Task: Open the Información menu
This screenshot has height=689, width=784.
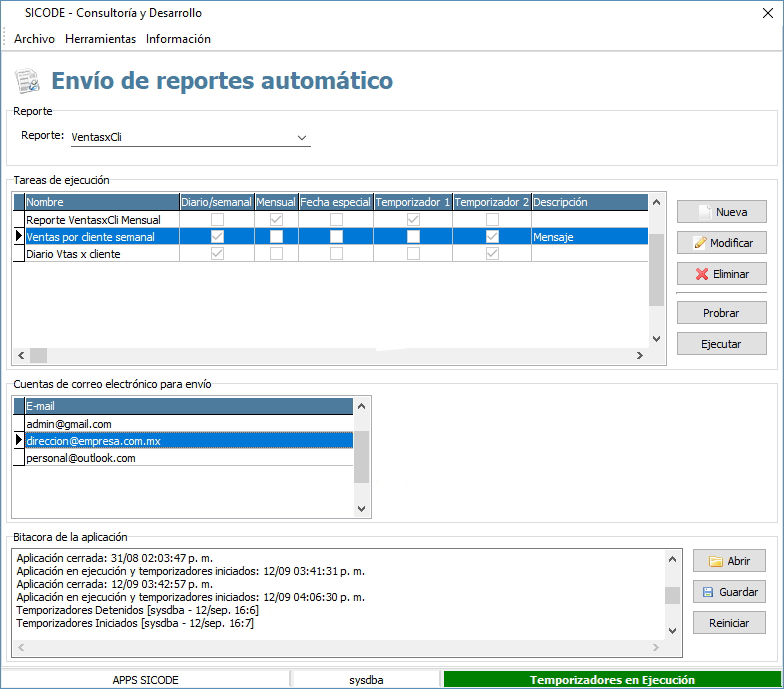Action: pyautogui.click(x=178, y=39)
